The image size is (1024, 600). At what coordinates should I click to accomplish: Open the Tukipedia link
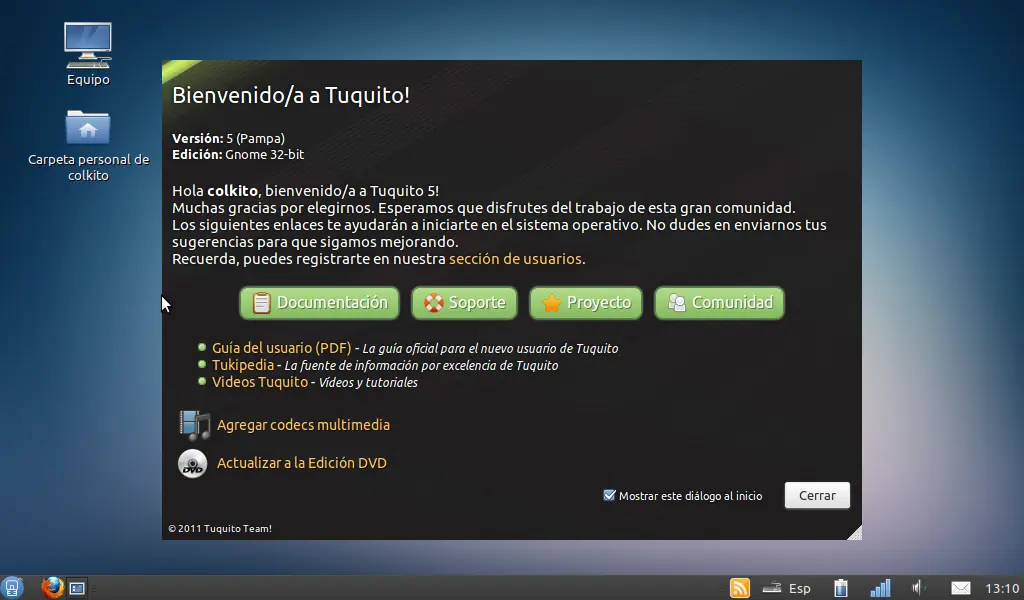coord(243,365)
